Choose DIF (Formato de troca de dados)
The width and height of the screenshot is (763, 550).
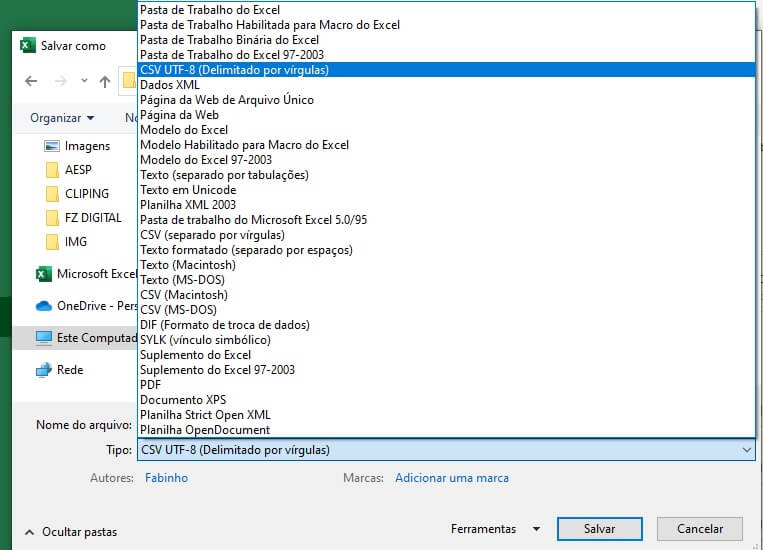(446, 325)
